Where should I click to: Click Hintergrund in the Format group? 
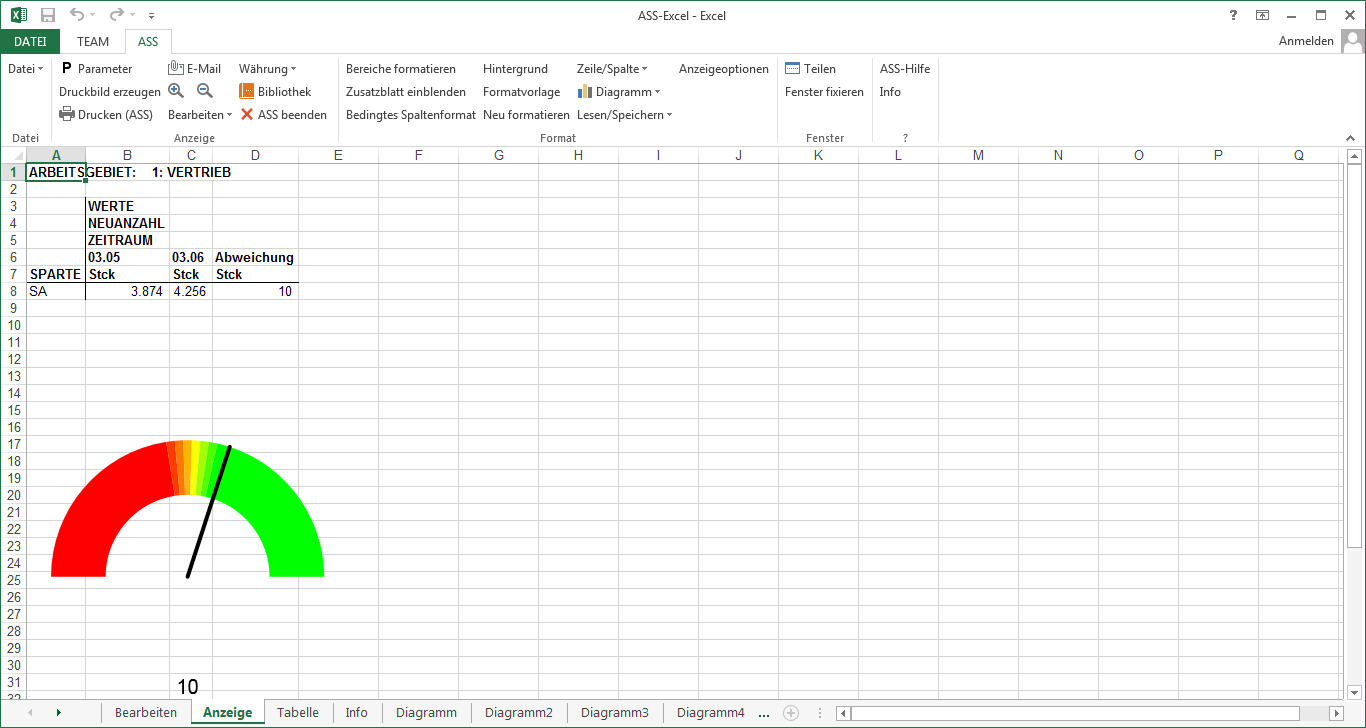pyautogui.click(x=515, y=69)
